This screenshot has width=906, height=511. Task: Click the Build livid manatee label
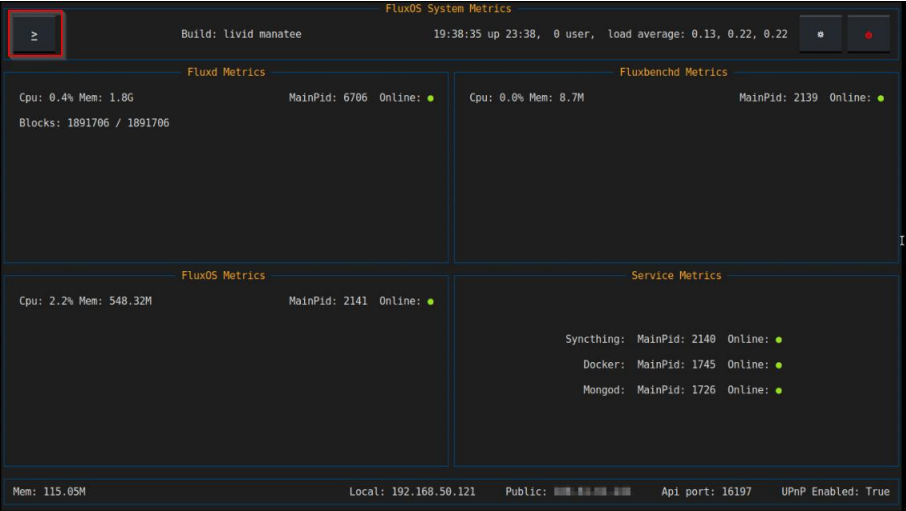click(x=241, y=34)
